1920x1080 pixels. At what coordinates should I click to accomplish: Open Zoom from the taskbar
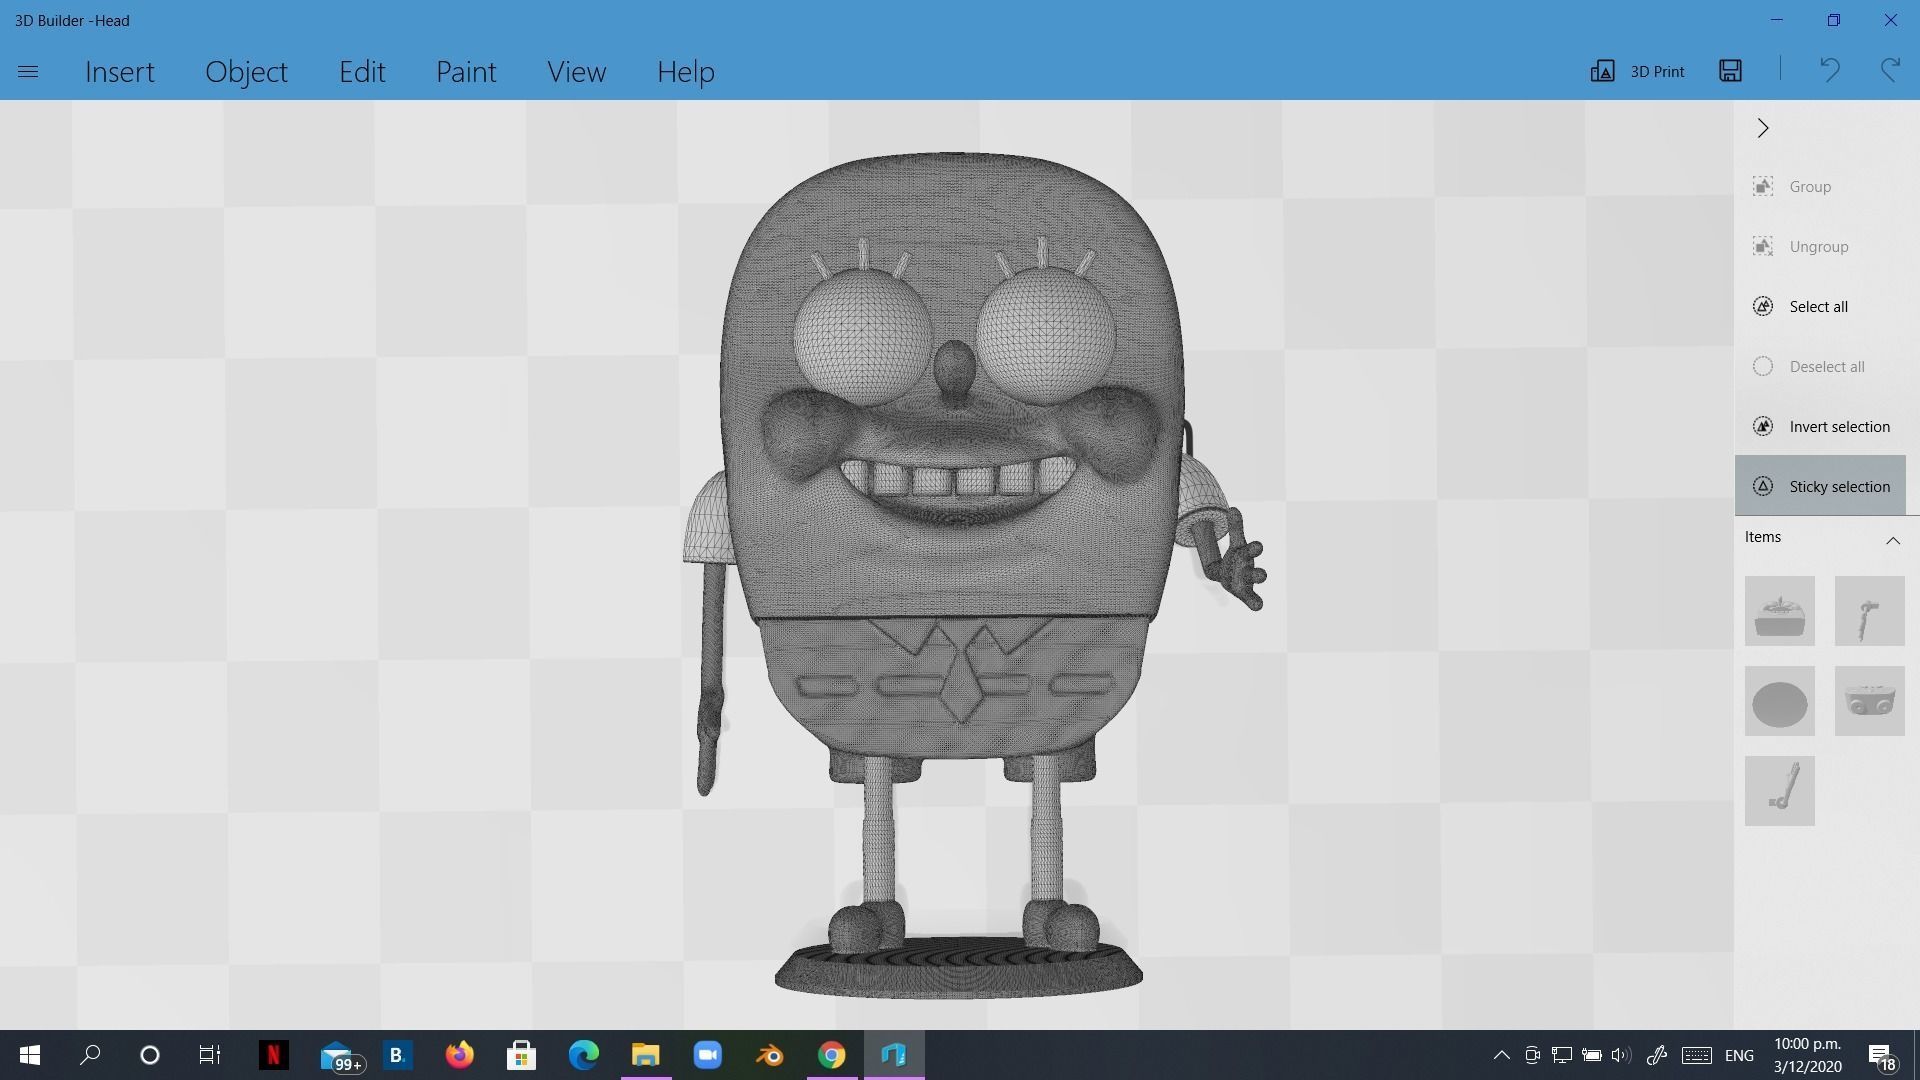708,1055
